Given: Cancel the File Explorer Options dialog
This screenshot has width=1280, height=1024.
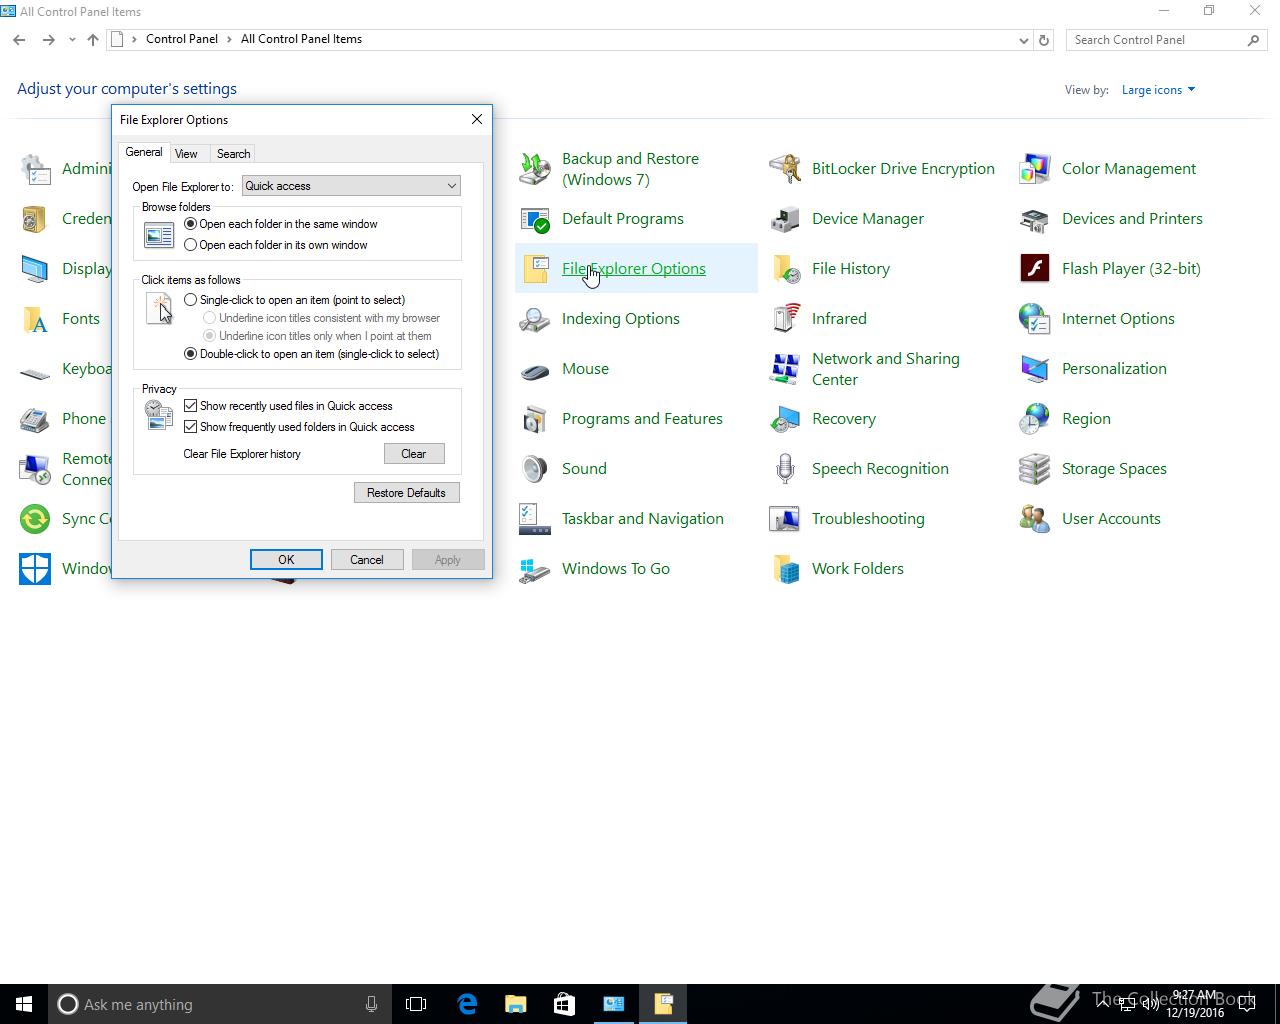Looking at the screenshot, I should click(367, 560).
